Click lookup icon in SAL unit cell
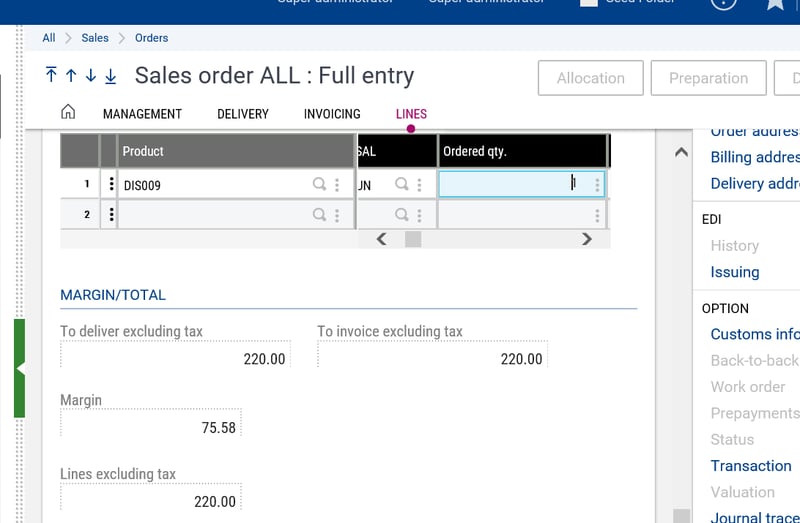This screenshot has width=800, height=523. [402, 184]
